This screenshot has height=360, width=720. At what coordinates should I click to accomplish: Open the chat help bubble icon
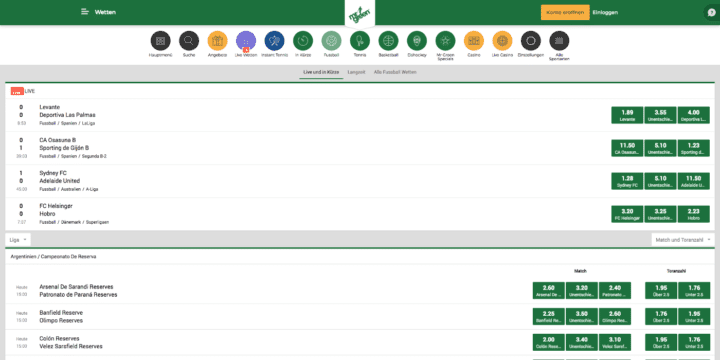pos(711,13)
